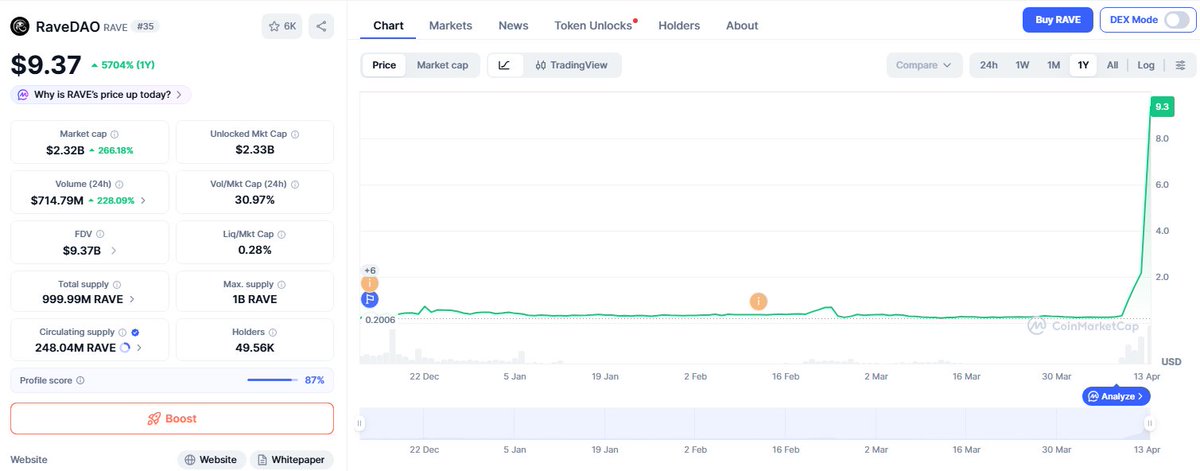Viewport: 1200px width, 471px height.
Task: Click the 1B RAVE max supply value
Action: point(255,299)
